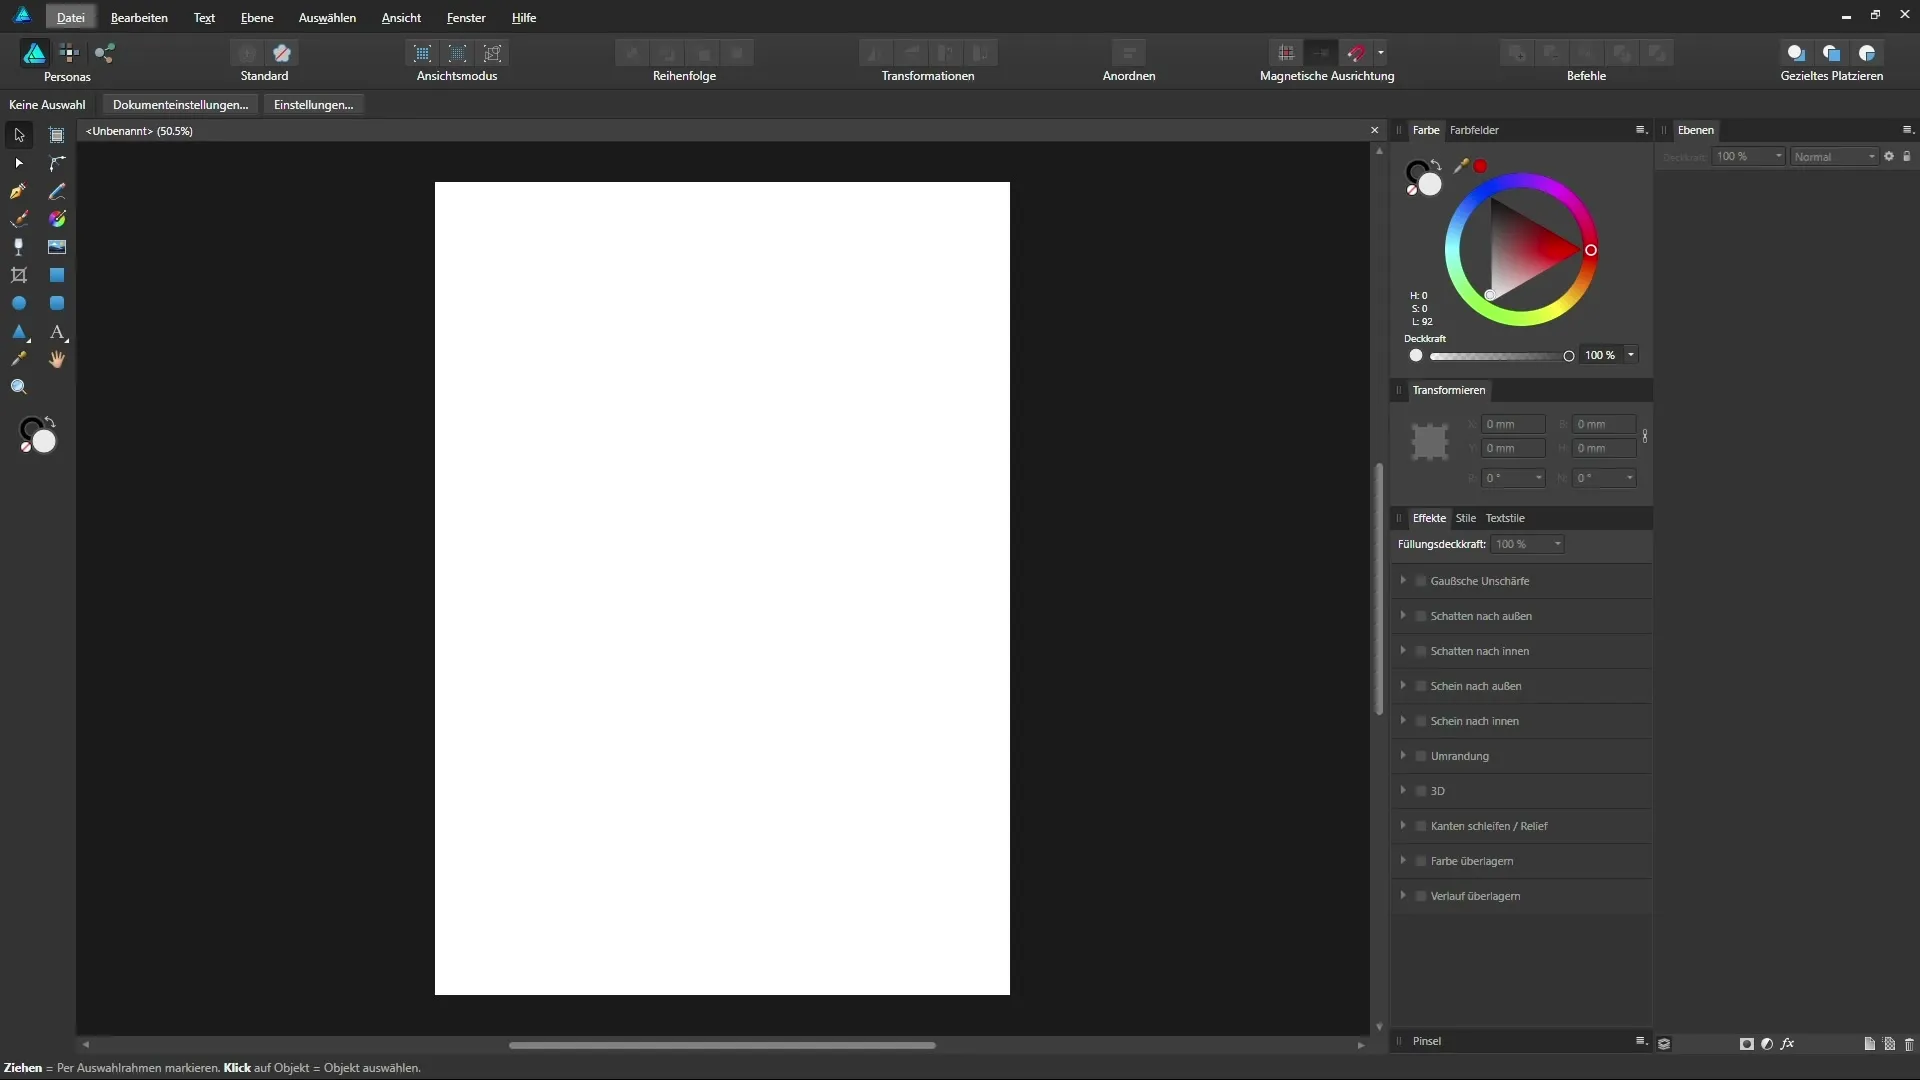The height and width of the screenshot is (1080, 1920).
Task: Enable Kanten schleifen / Relief checkbox
Action: pos(1420,826)
